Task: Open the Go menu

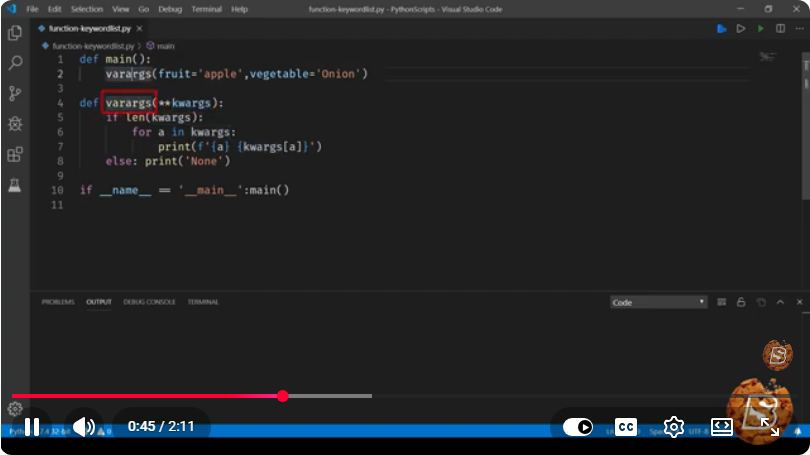Action: click(x=144, y=9)
